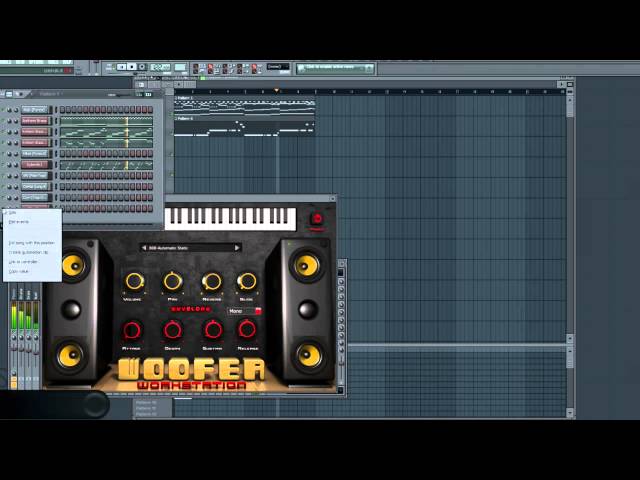The width and height of the screenshot is (640, 480).
Task: Toggle first step of the eighth channel row
Action: (63, 187)
